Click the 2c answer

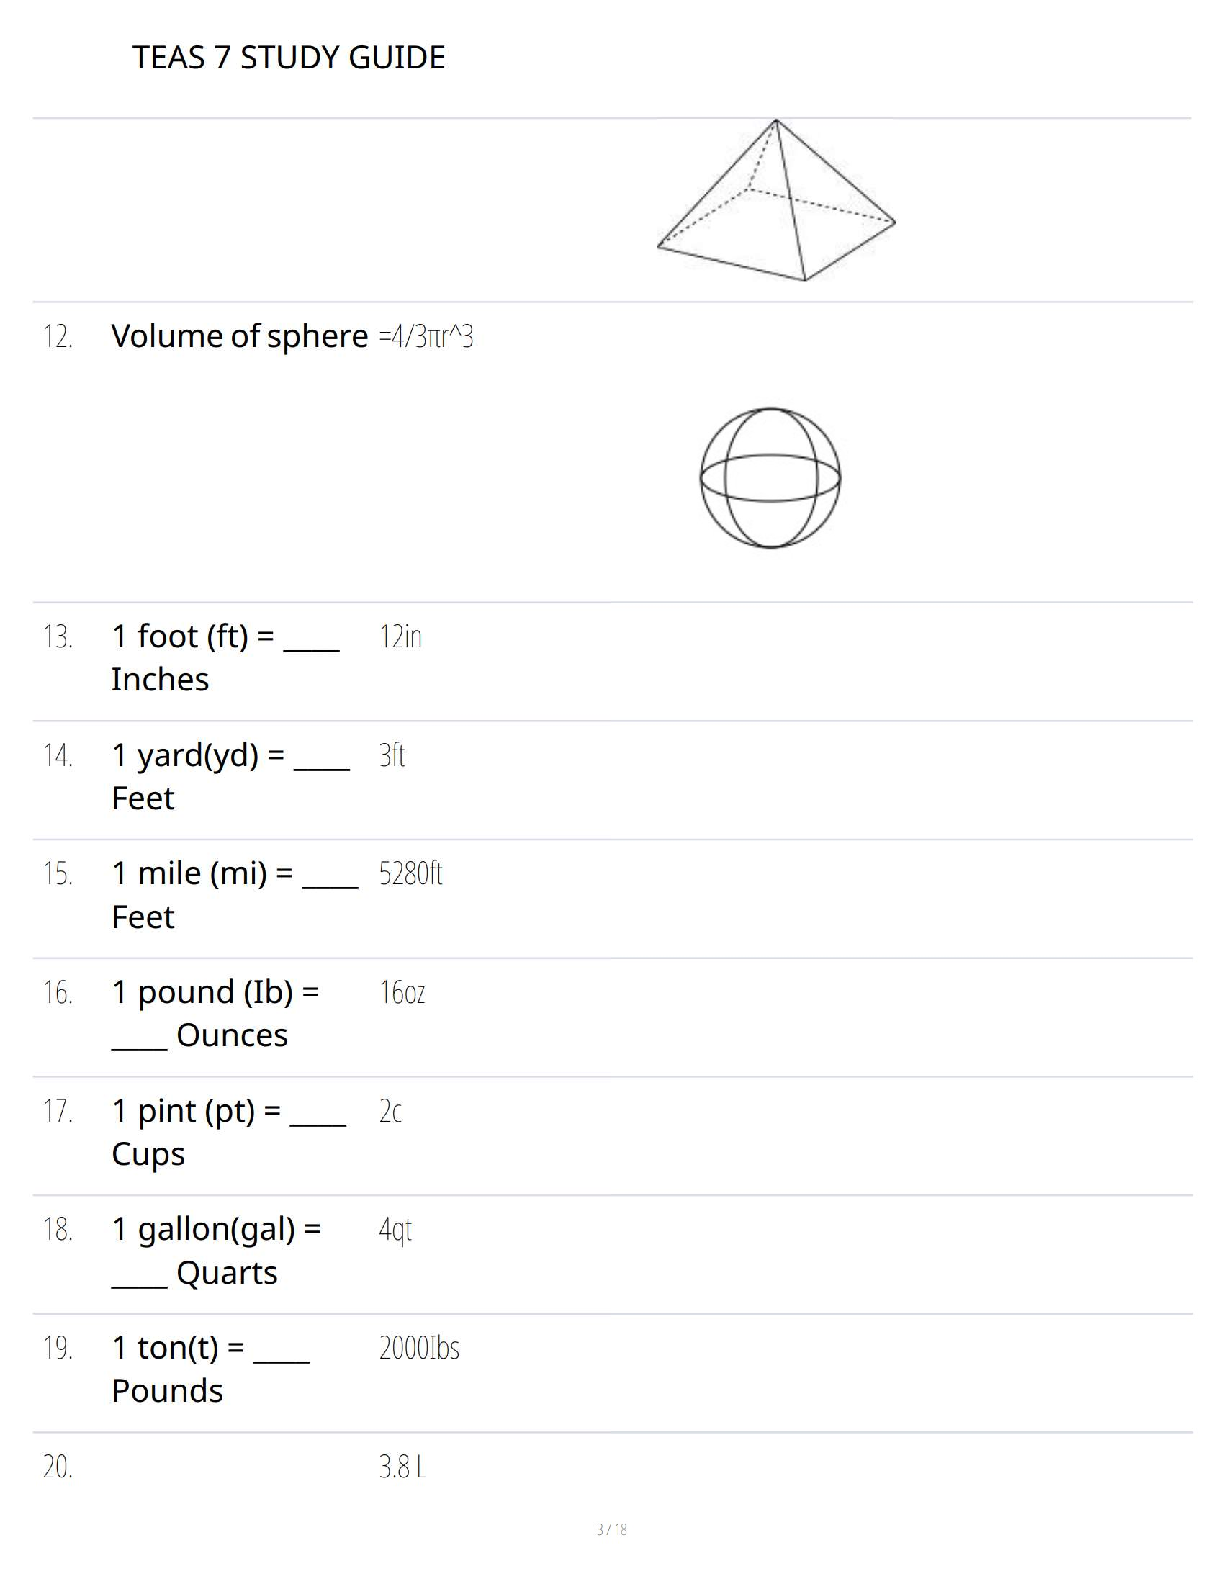(390, 1111)
